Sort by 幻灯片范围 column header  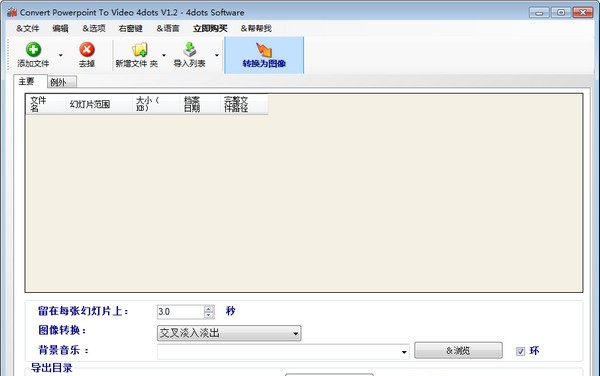pyautogui.click(x=99, y=104)
